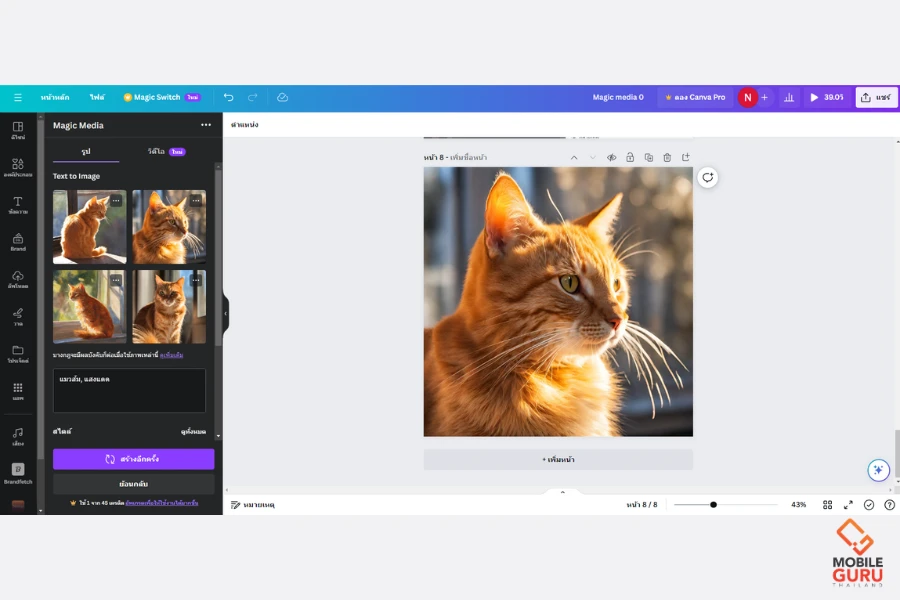900x600 pixels.
Task: Click the แชร์ share button
Action: click(876, 97)
